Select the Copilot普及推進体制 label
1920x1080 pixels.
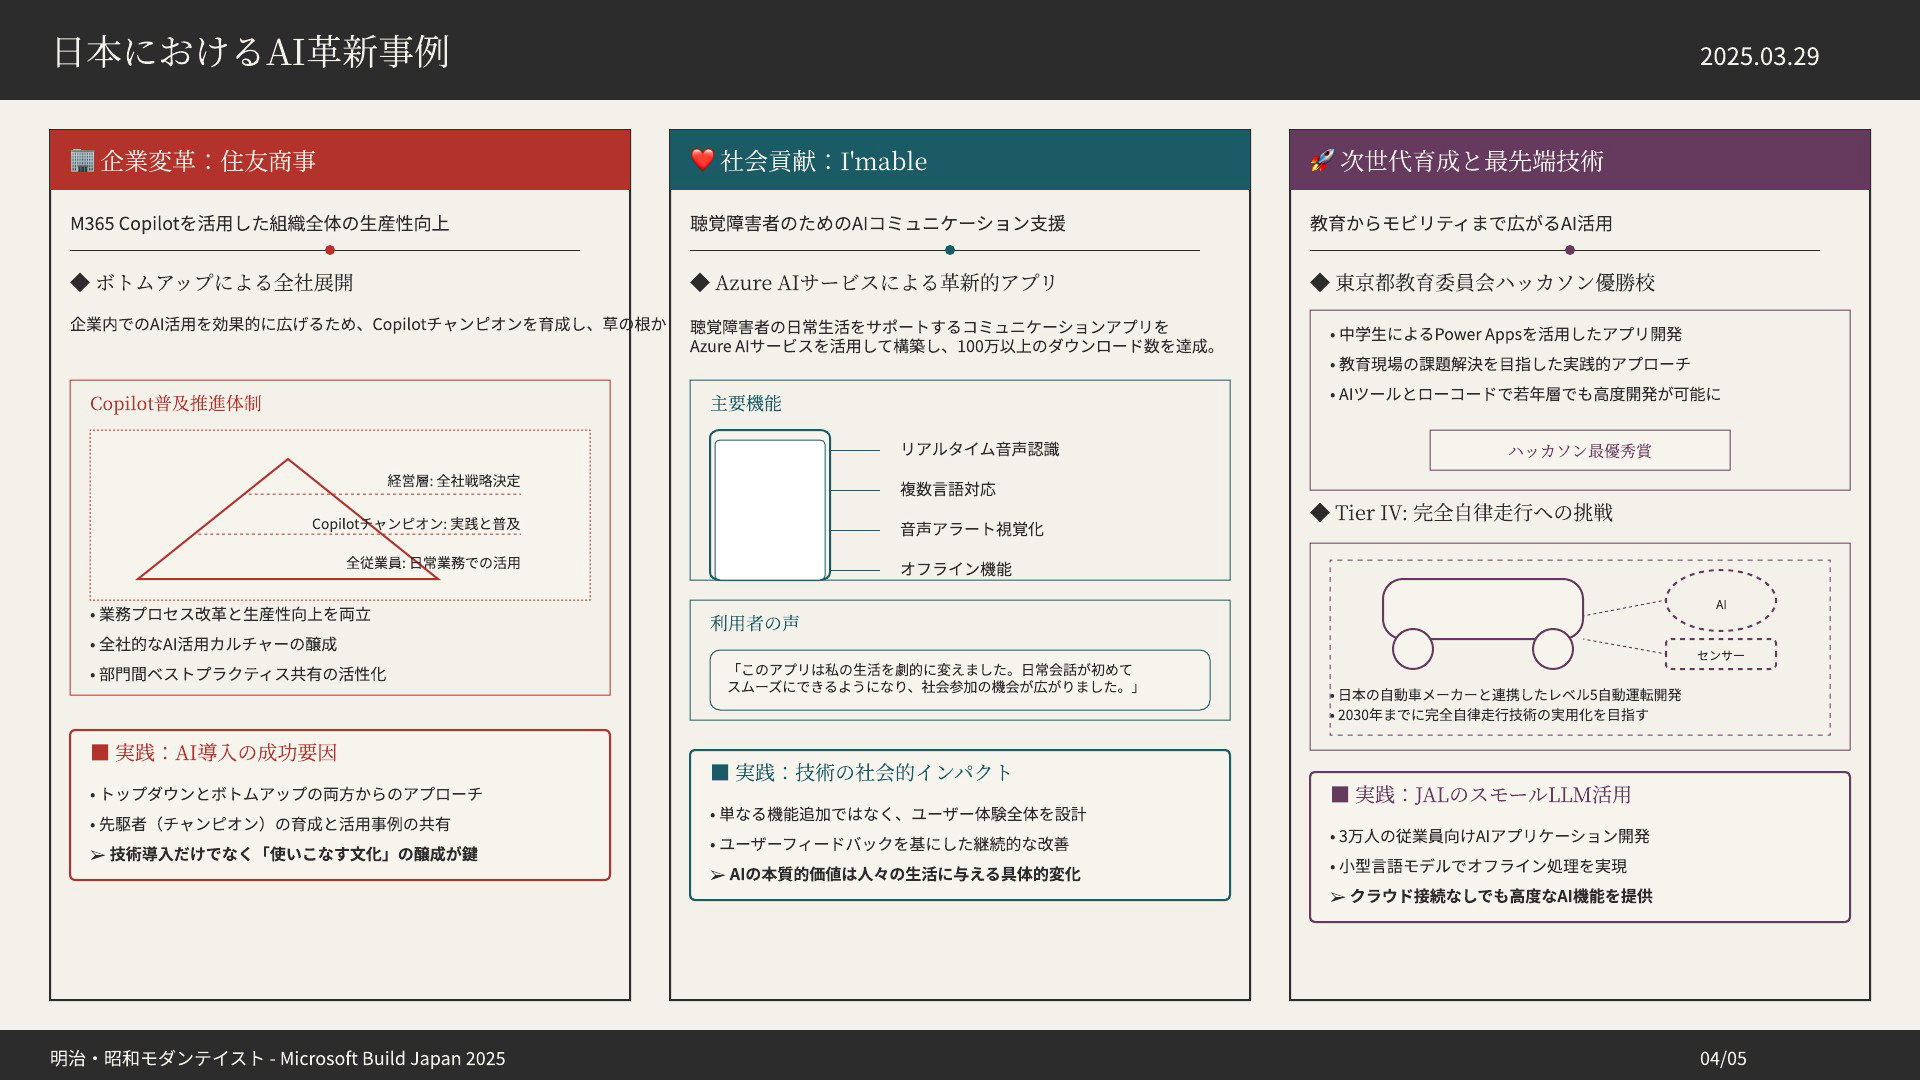(175, 403)
